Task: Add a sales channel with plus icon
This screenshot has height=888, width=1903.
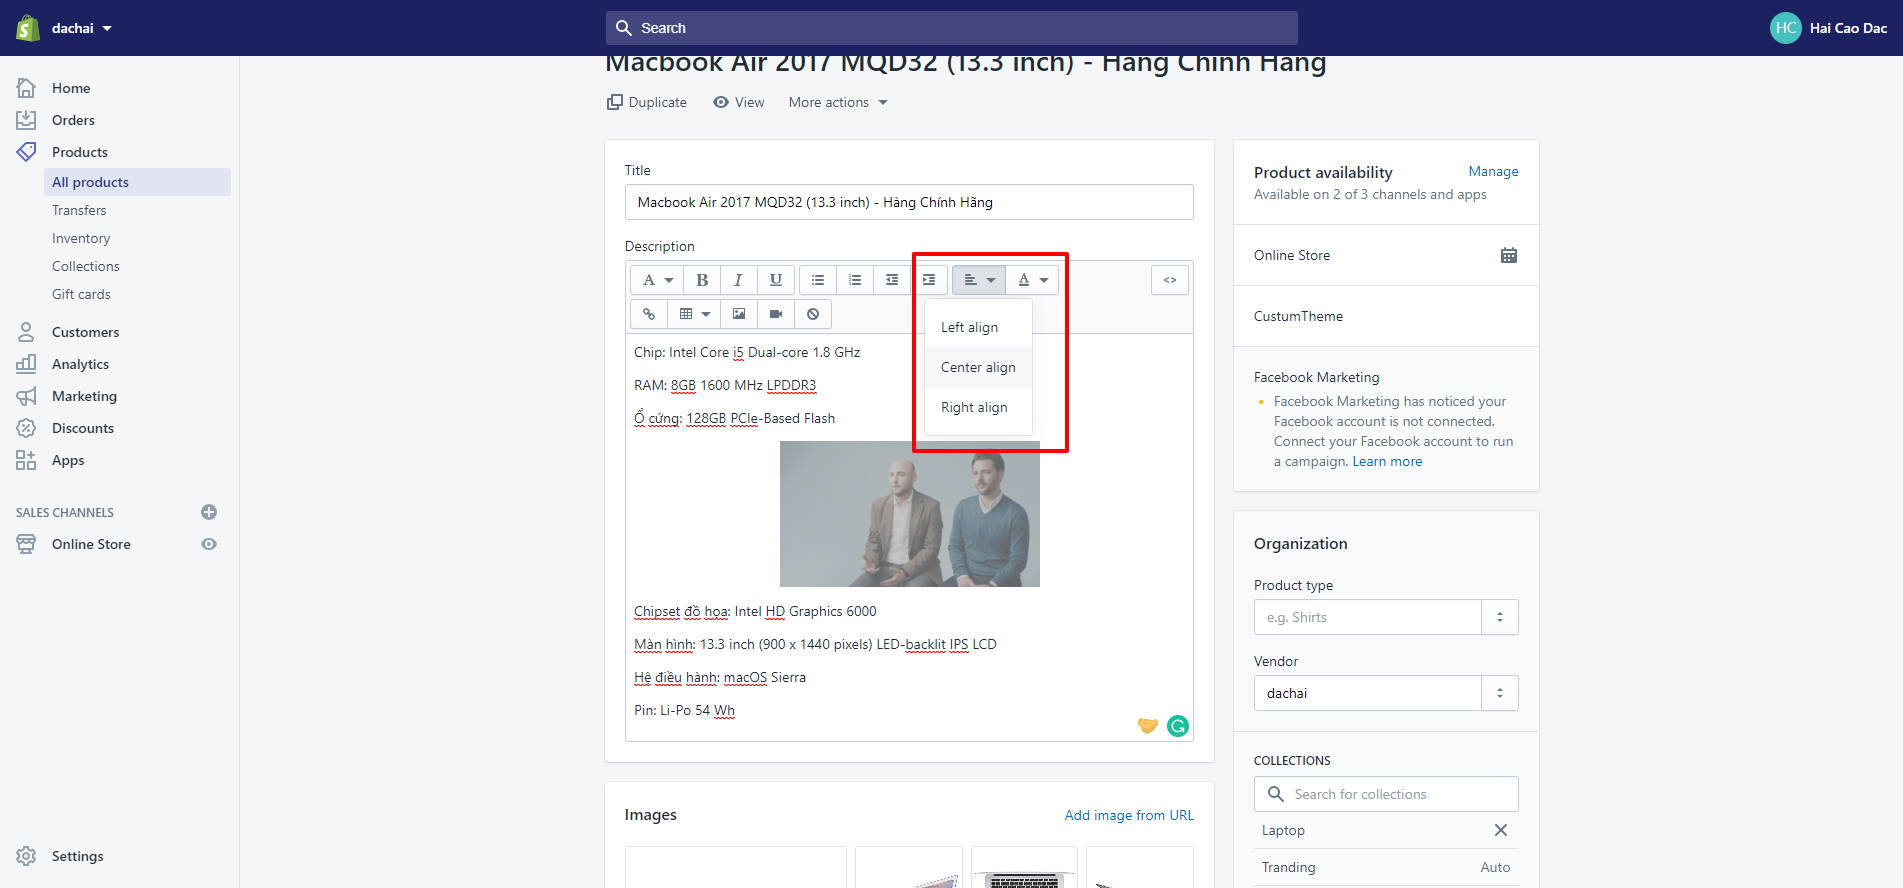Action: pyautogui.click(x=209, y=512)
